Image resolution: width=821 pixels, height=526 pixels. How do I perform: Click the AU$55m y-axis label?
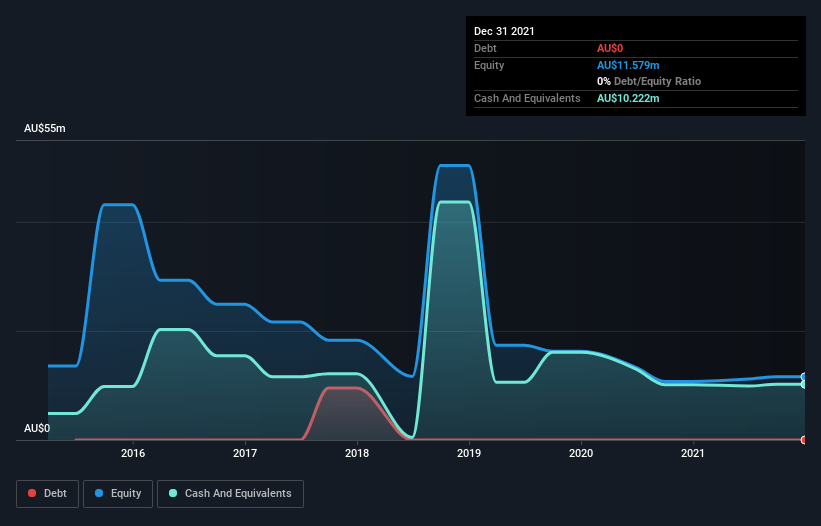[45, 128]
